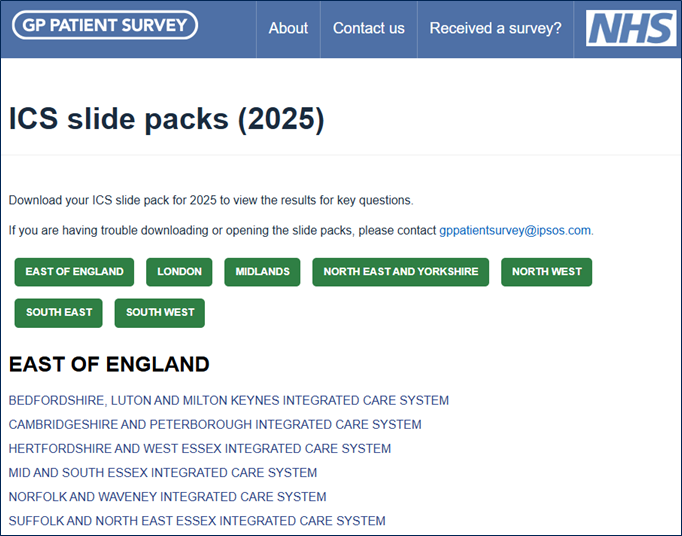Download Norfolk and Waveney slide pack
This screenshot has height=536, width=682.
tap(168, 497)
